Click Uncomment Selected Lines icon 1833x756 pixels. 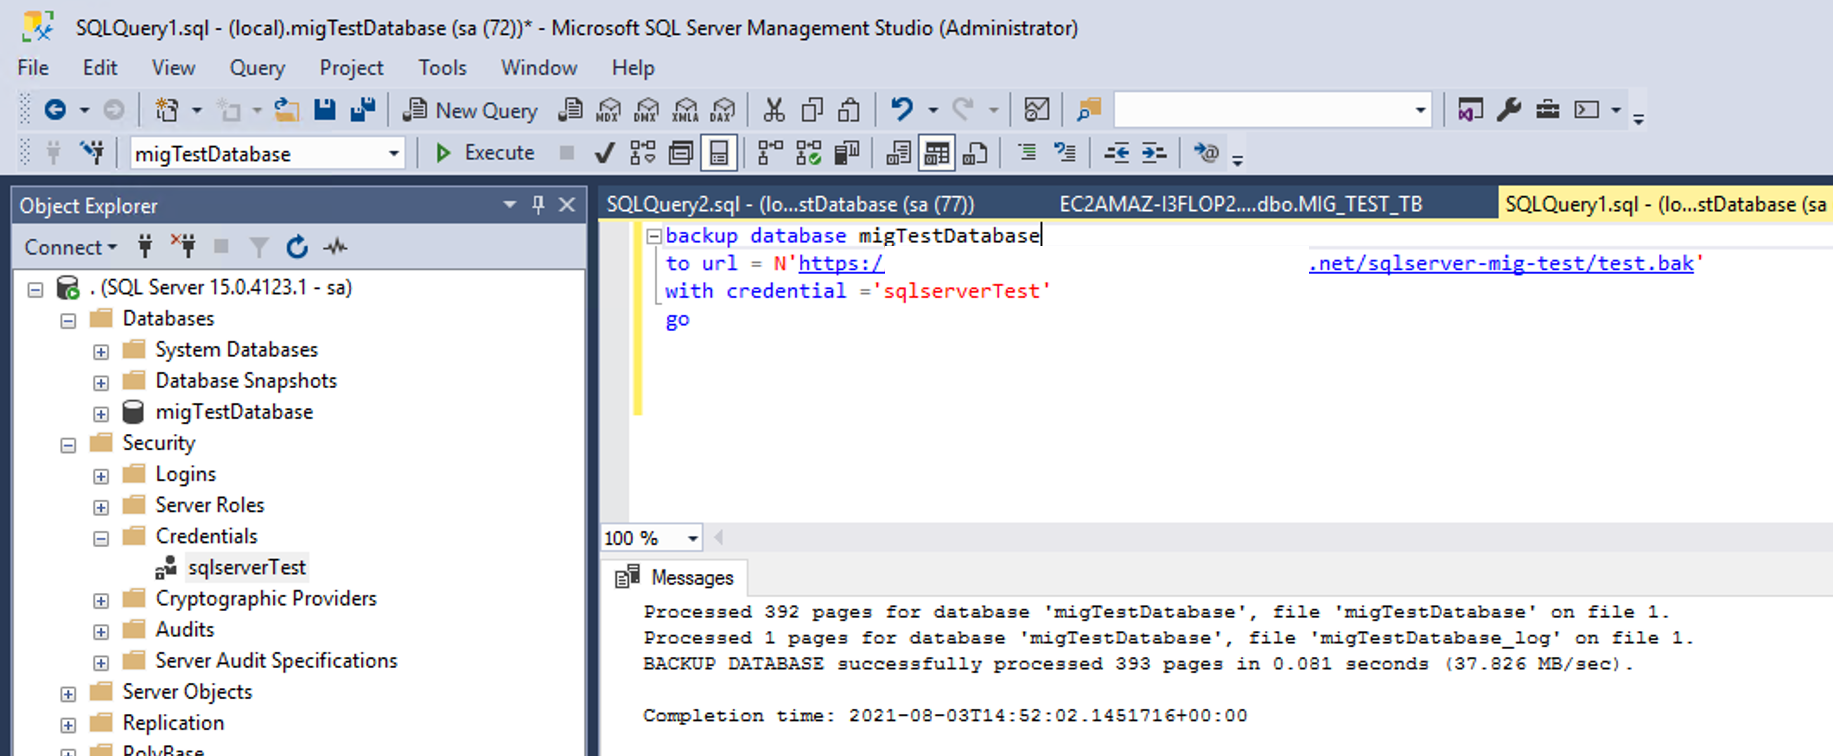pyautogui.click(x=1065, y=153)
